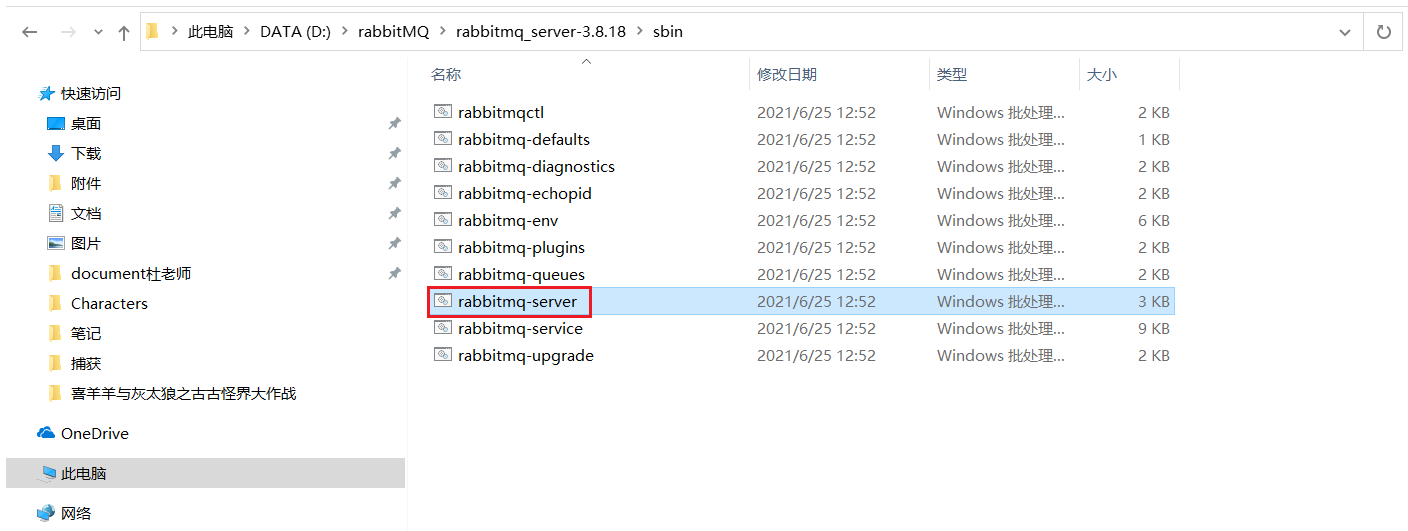Image resolution: width=1408 pixels, height=531 pixels.
Task: Select file name rabbitmq-plugins
Action: pos(521,247)
